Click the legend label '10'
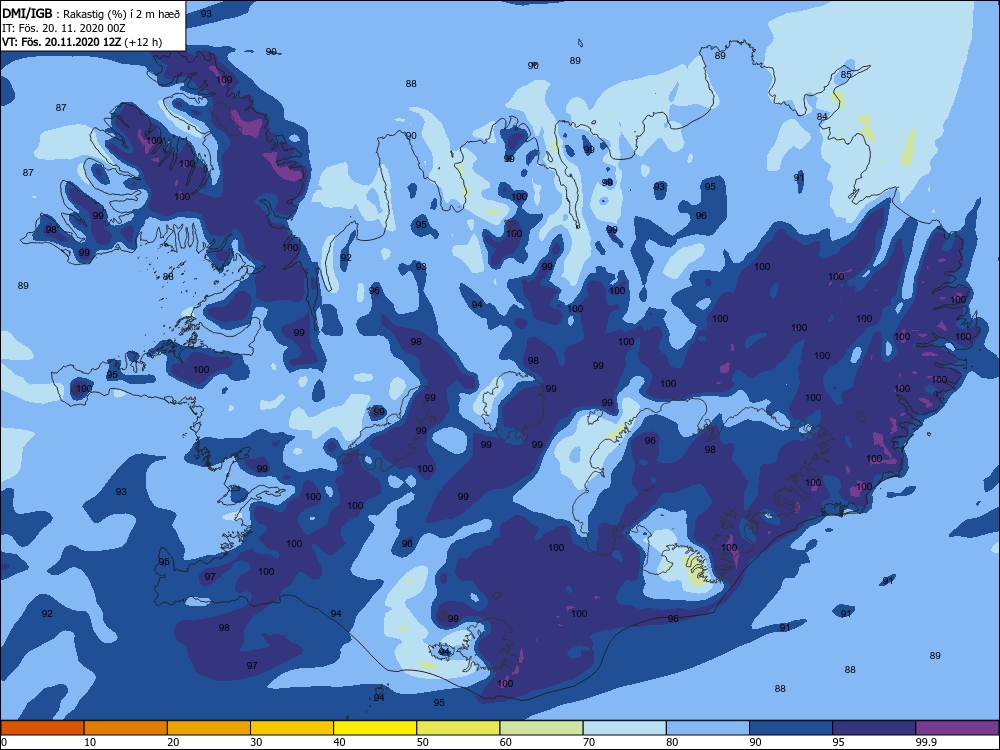 pos(90,742)
